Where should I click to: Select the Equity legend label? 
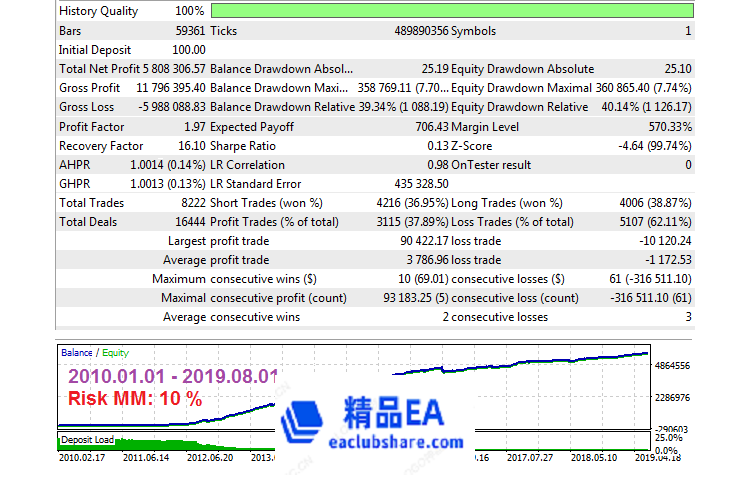point(113,353)
